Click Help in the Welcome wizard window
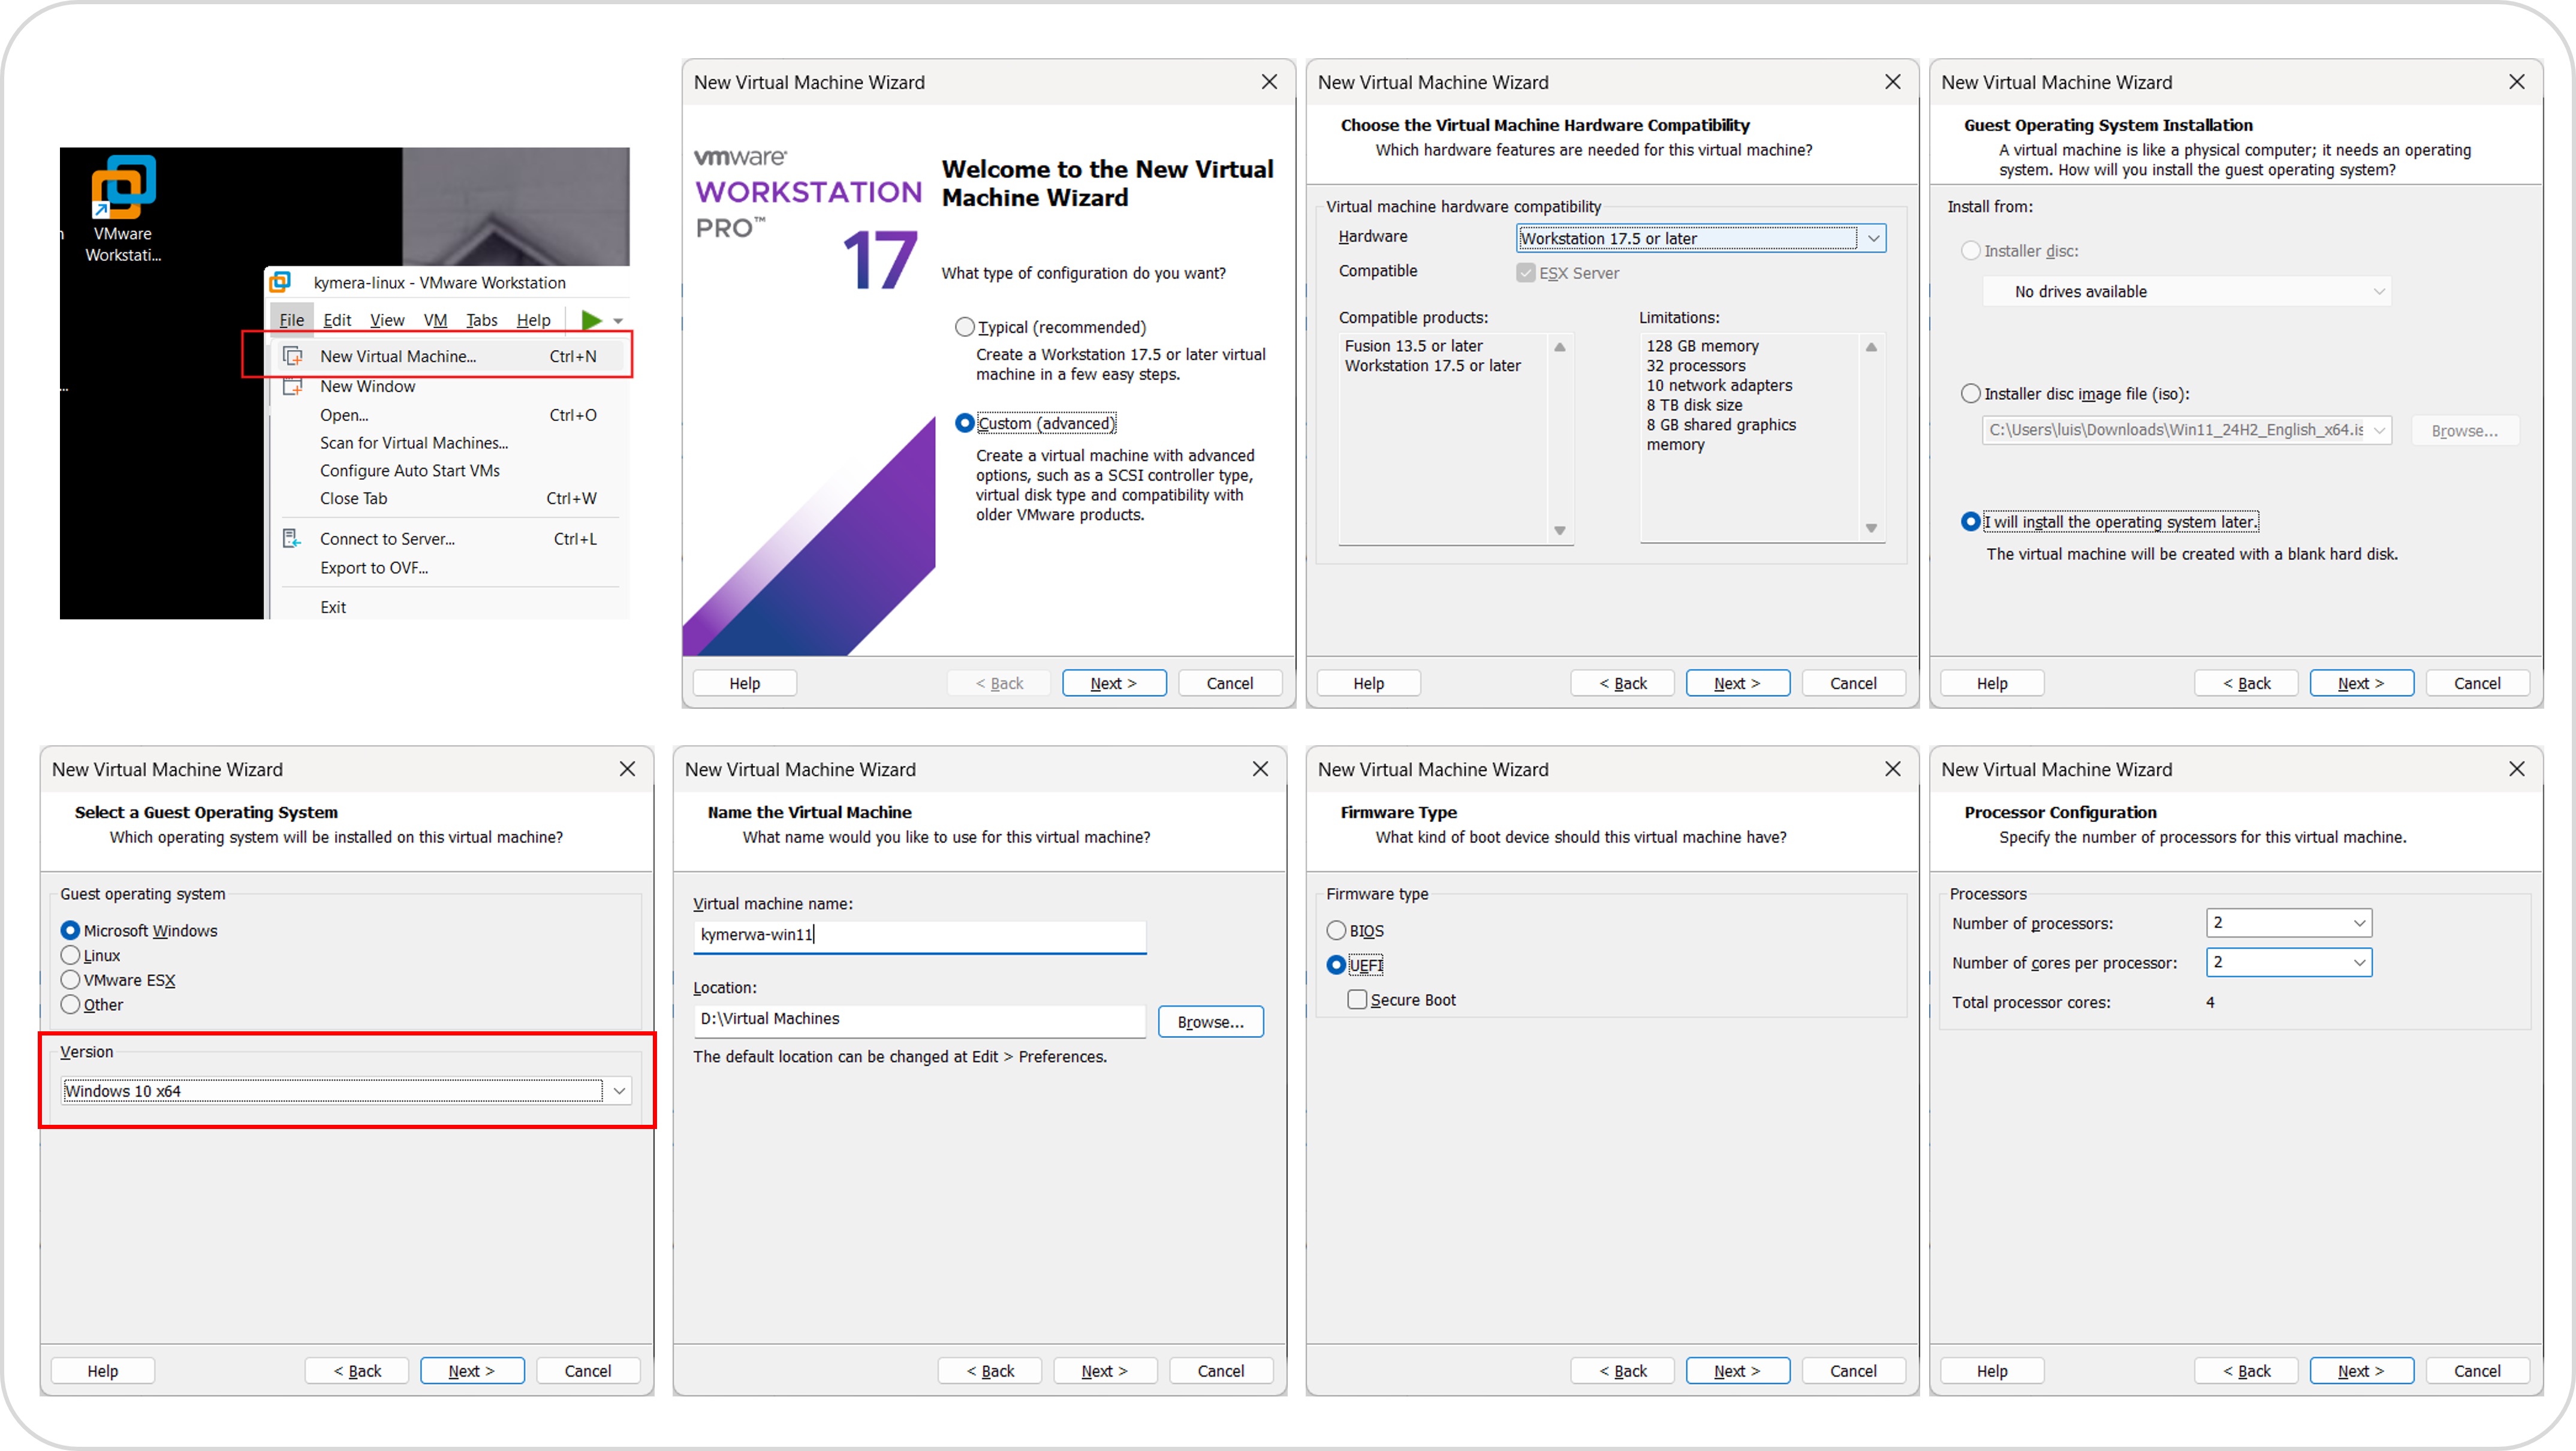Screen dimensions: 2576x1451 click(x=744, y=683)
